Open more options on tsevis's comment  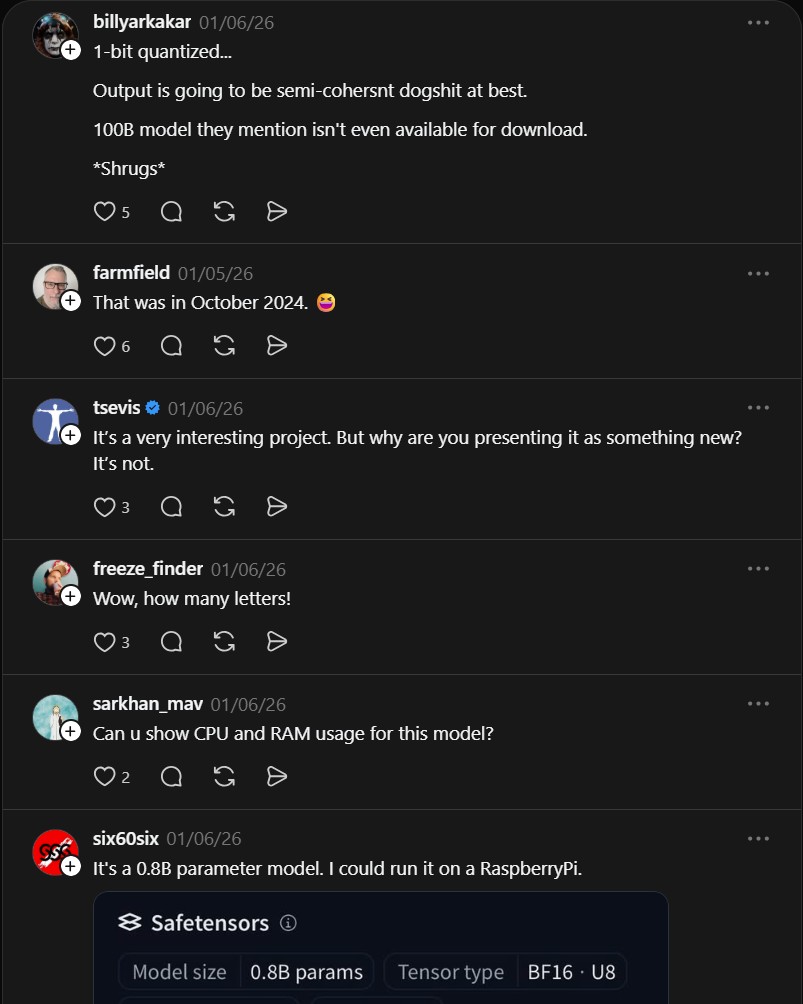pyautogui.click(x=758, y=408)
